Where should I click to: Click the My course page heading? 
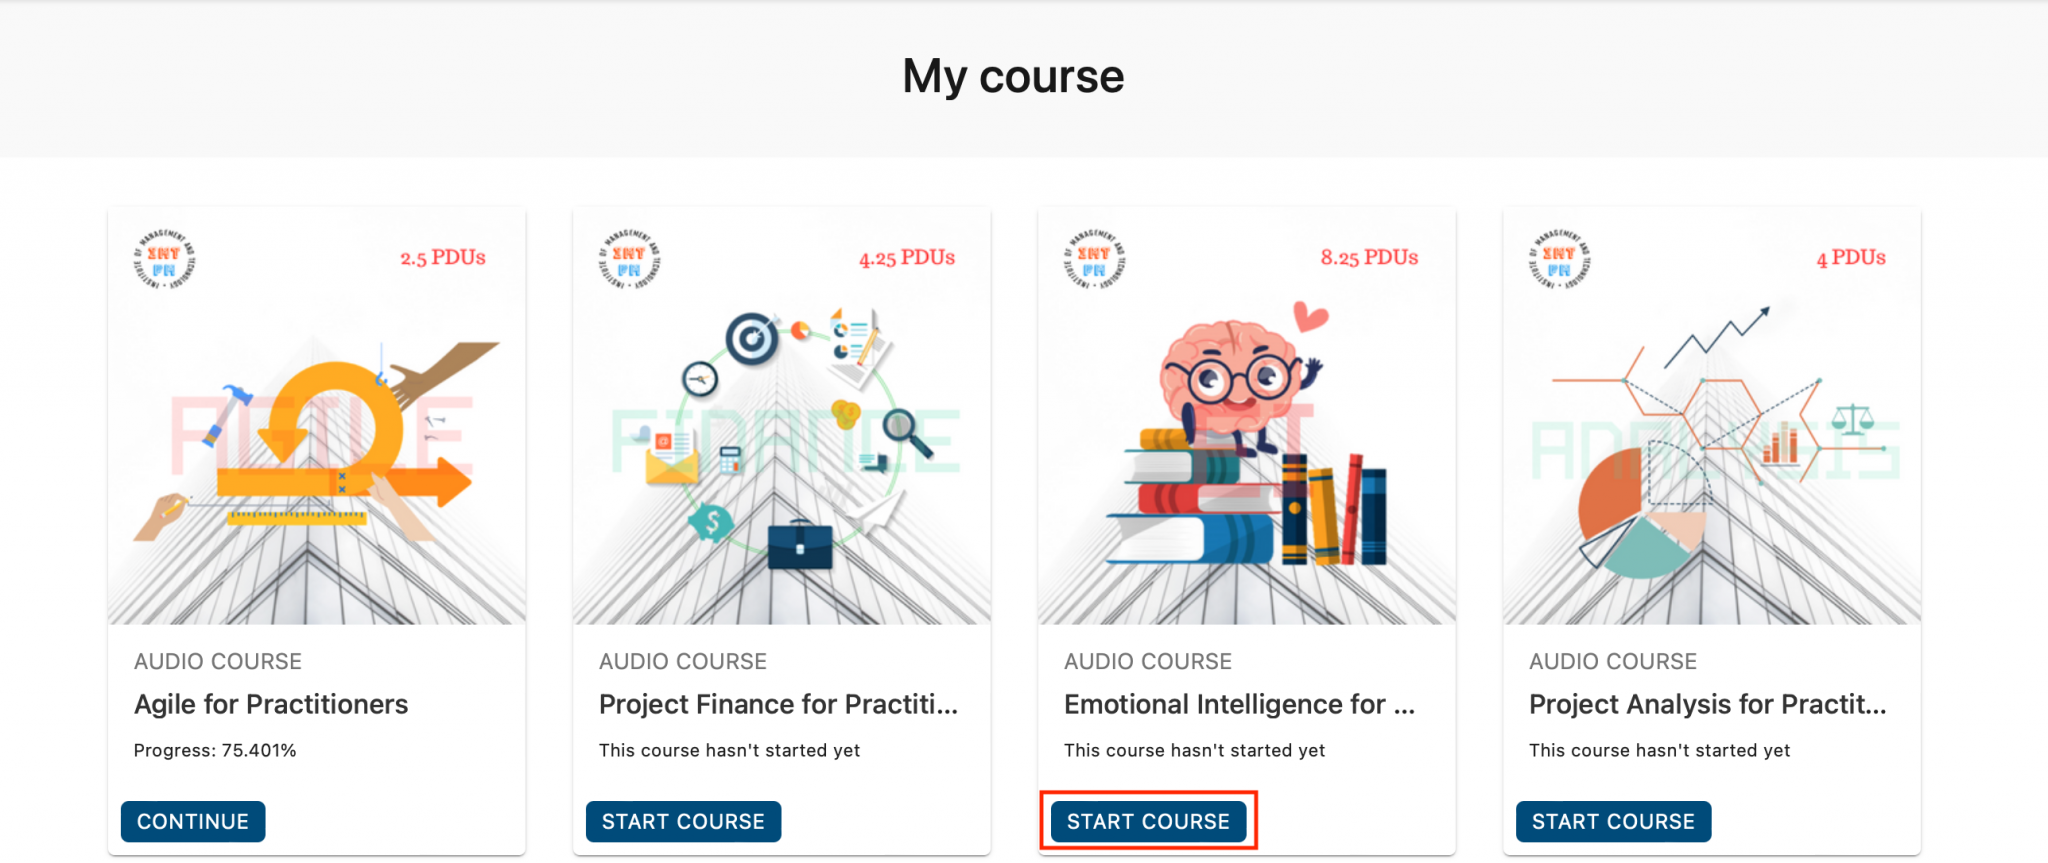(x=1012, y=75)
